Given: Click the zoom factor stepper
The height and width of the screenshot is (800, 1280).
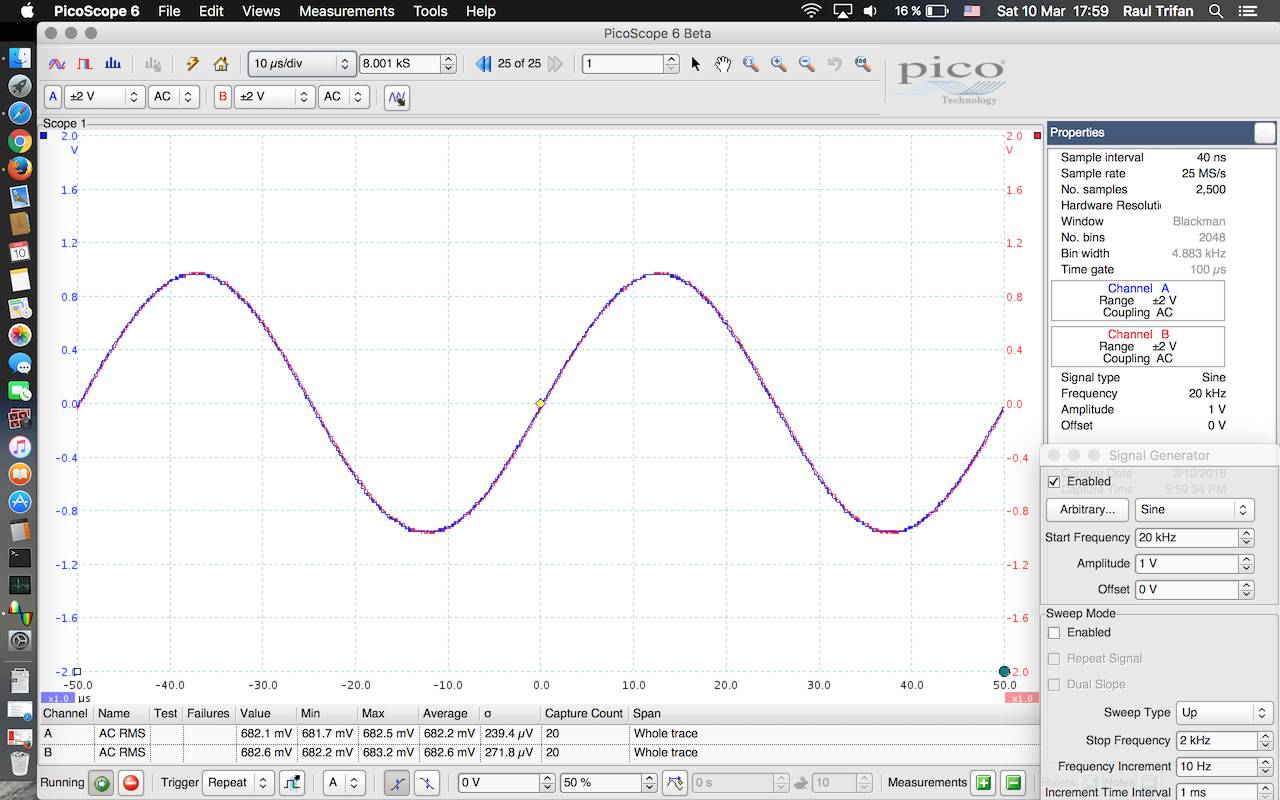Looking at the screenshot, I should (671, 64).
